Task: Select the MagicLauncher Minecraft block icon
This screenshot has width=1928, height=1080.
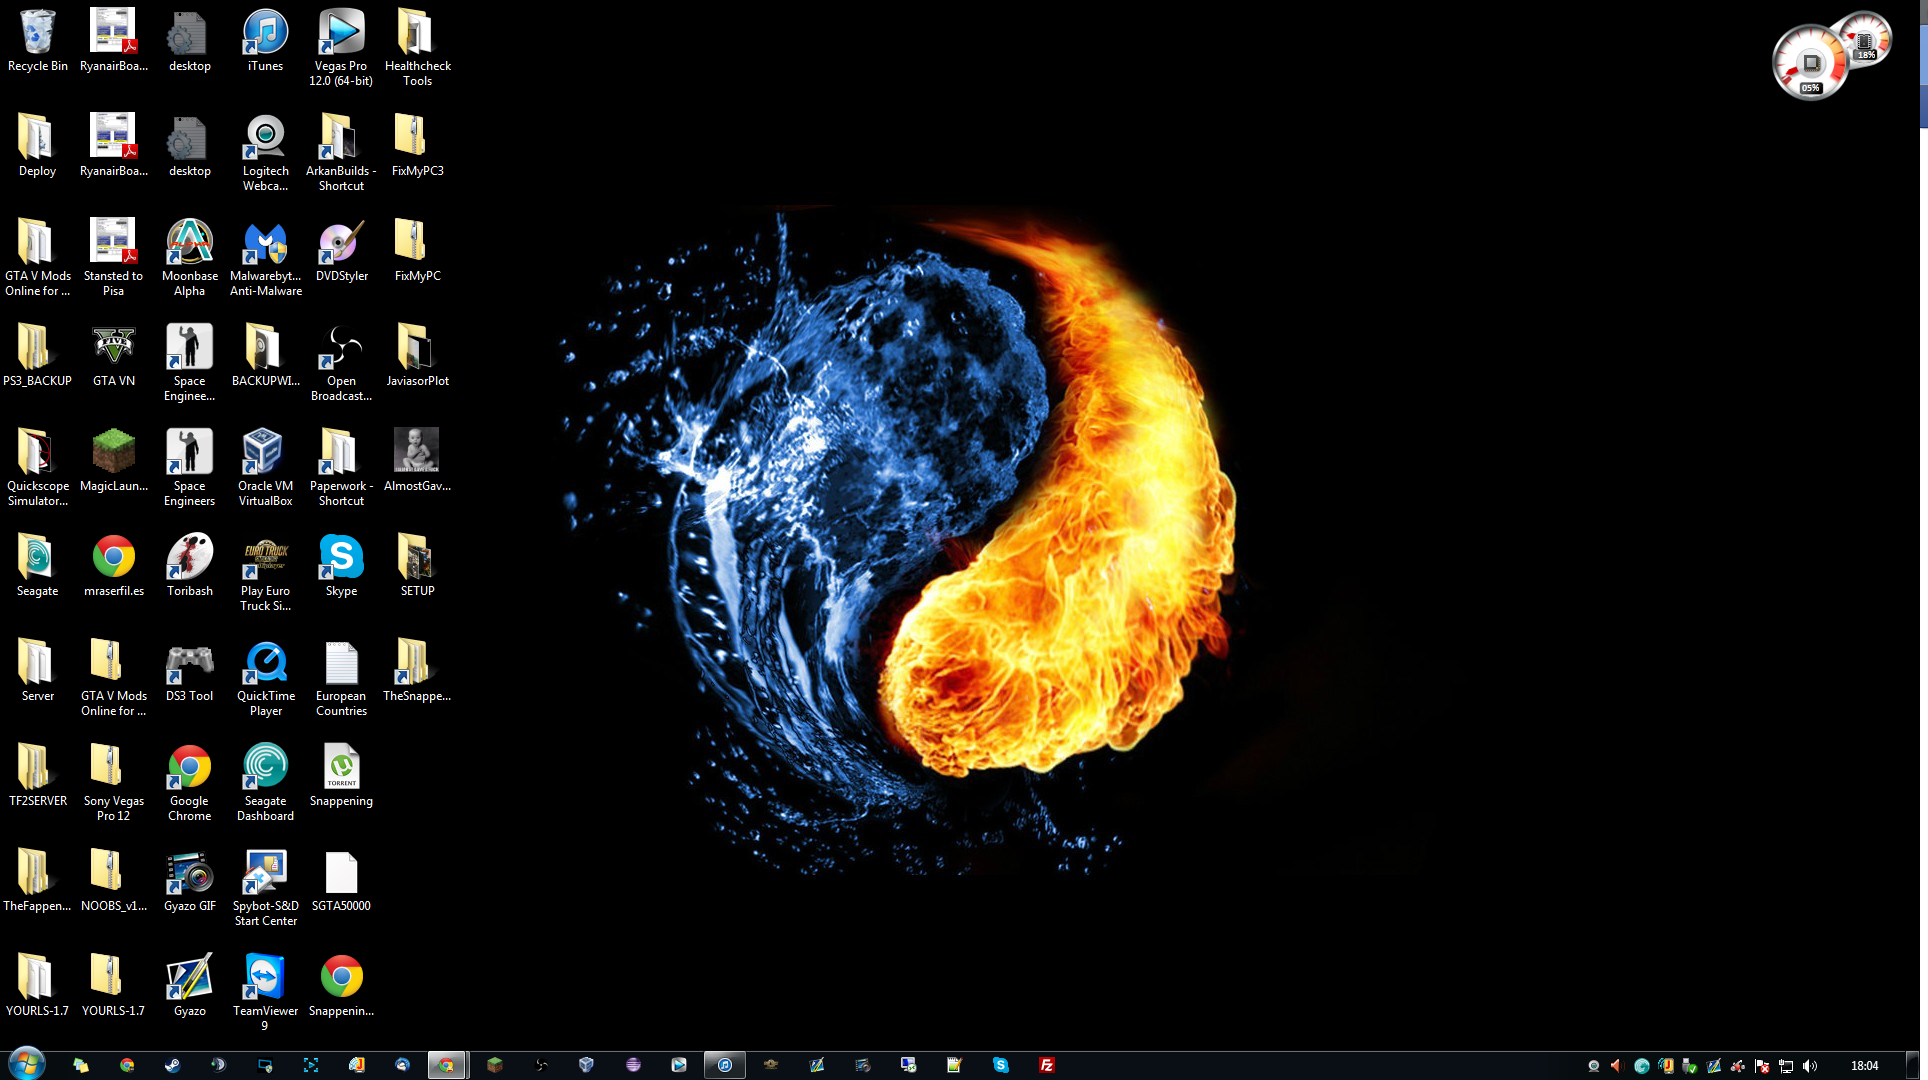Action: (x=113, y=453)
